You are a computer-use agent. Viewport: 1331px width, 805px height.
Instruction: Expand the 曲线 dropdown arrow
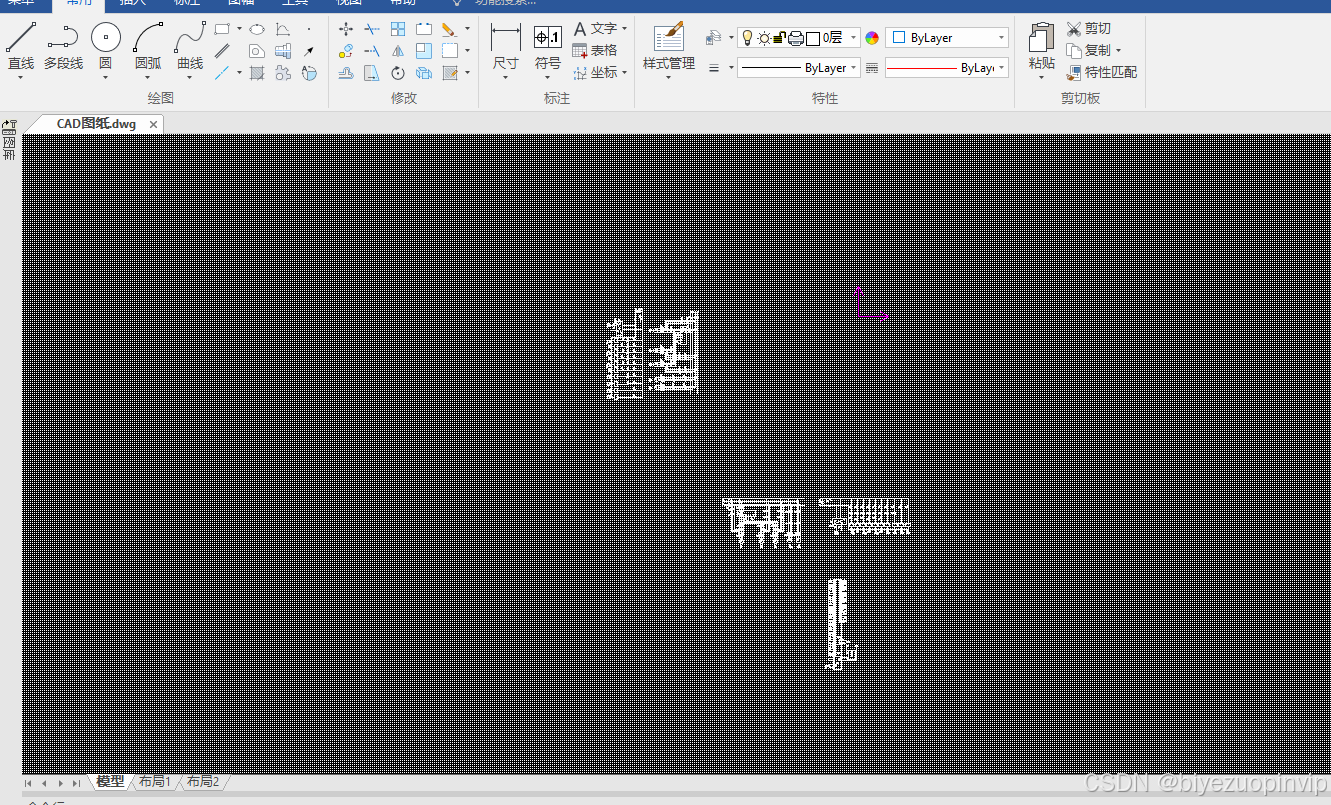click(x=190, y=78)
